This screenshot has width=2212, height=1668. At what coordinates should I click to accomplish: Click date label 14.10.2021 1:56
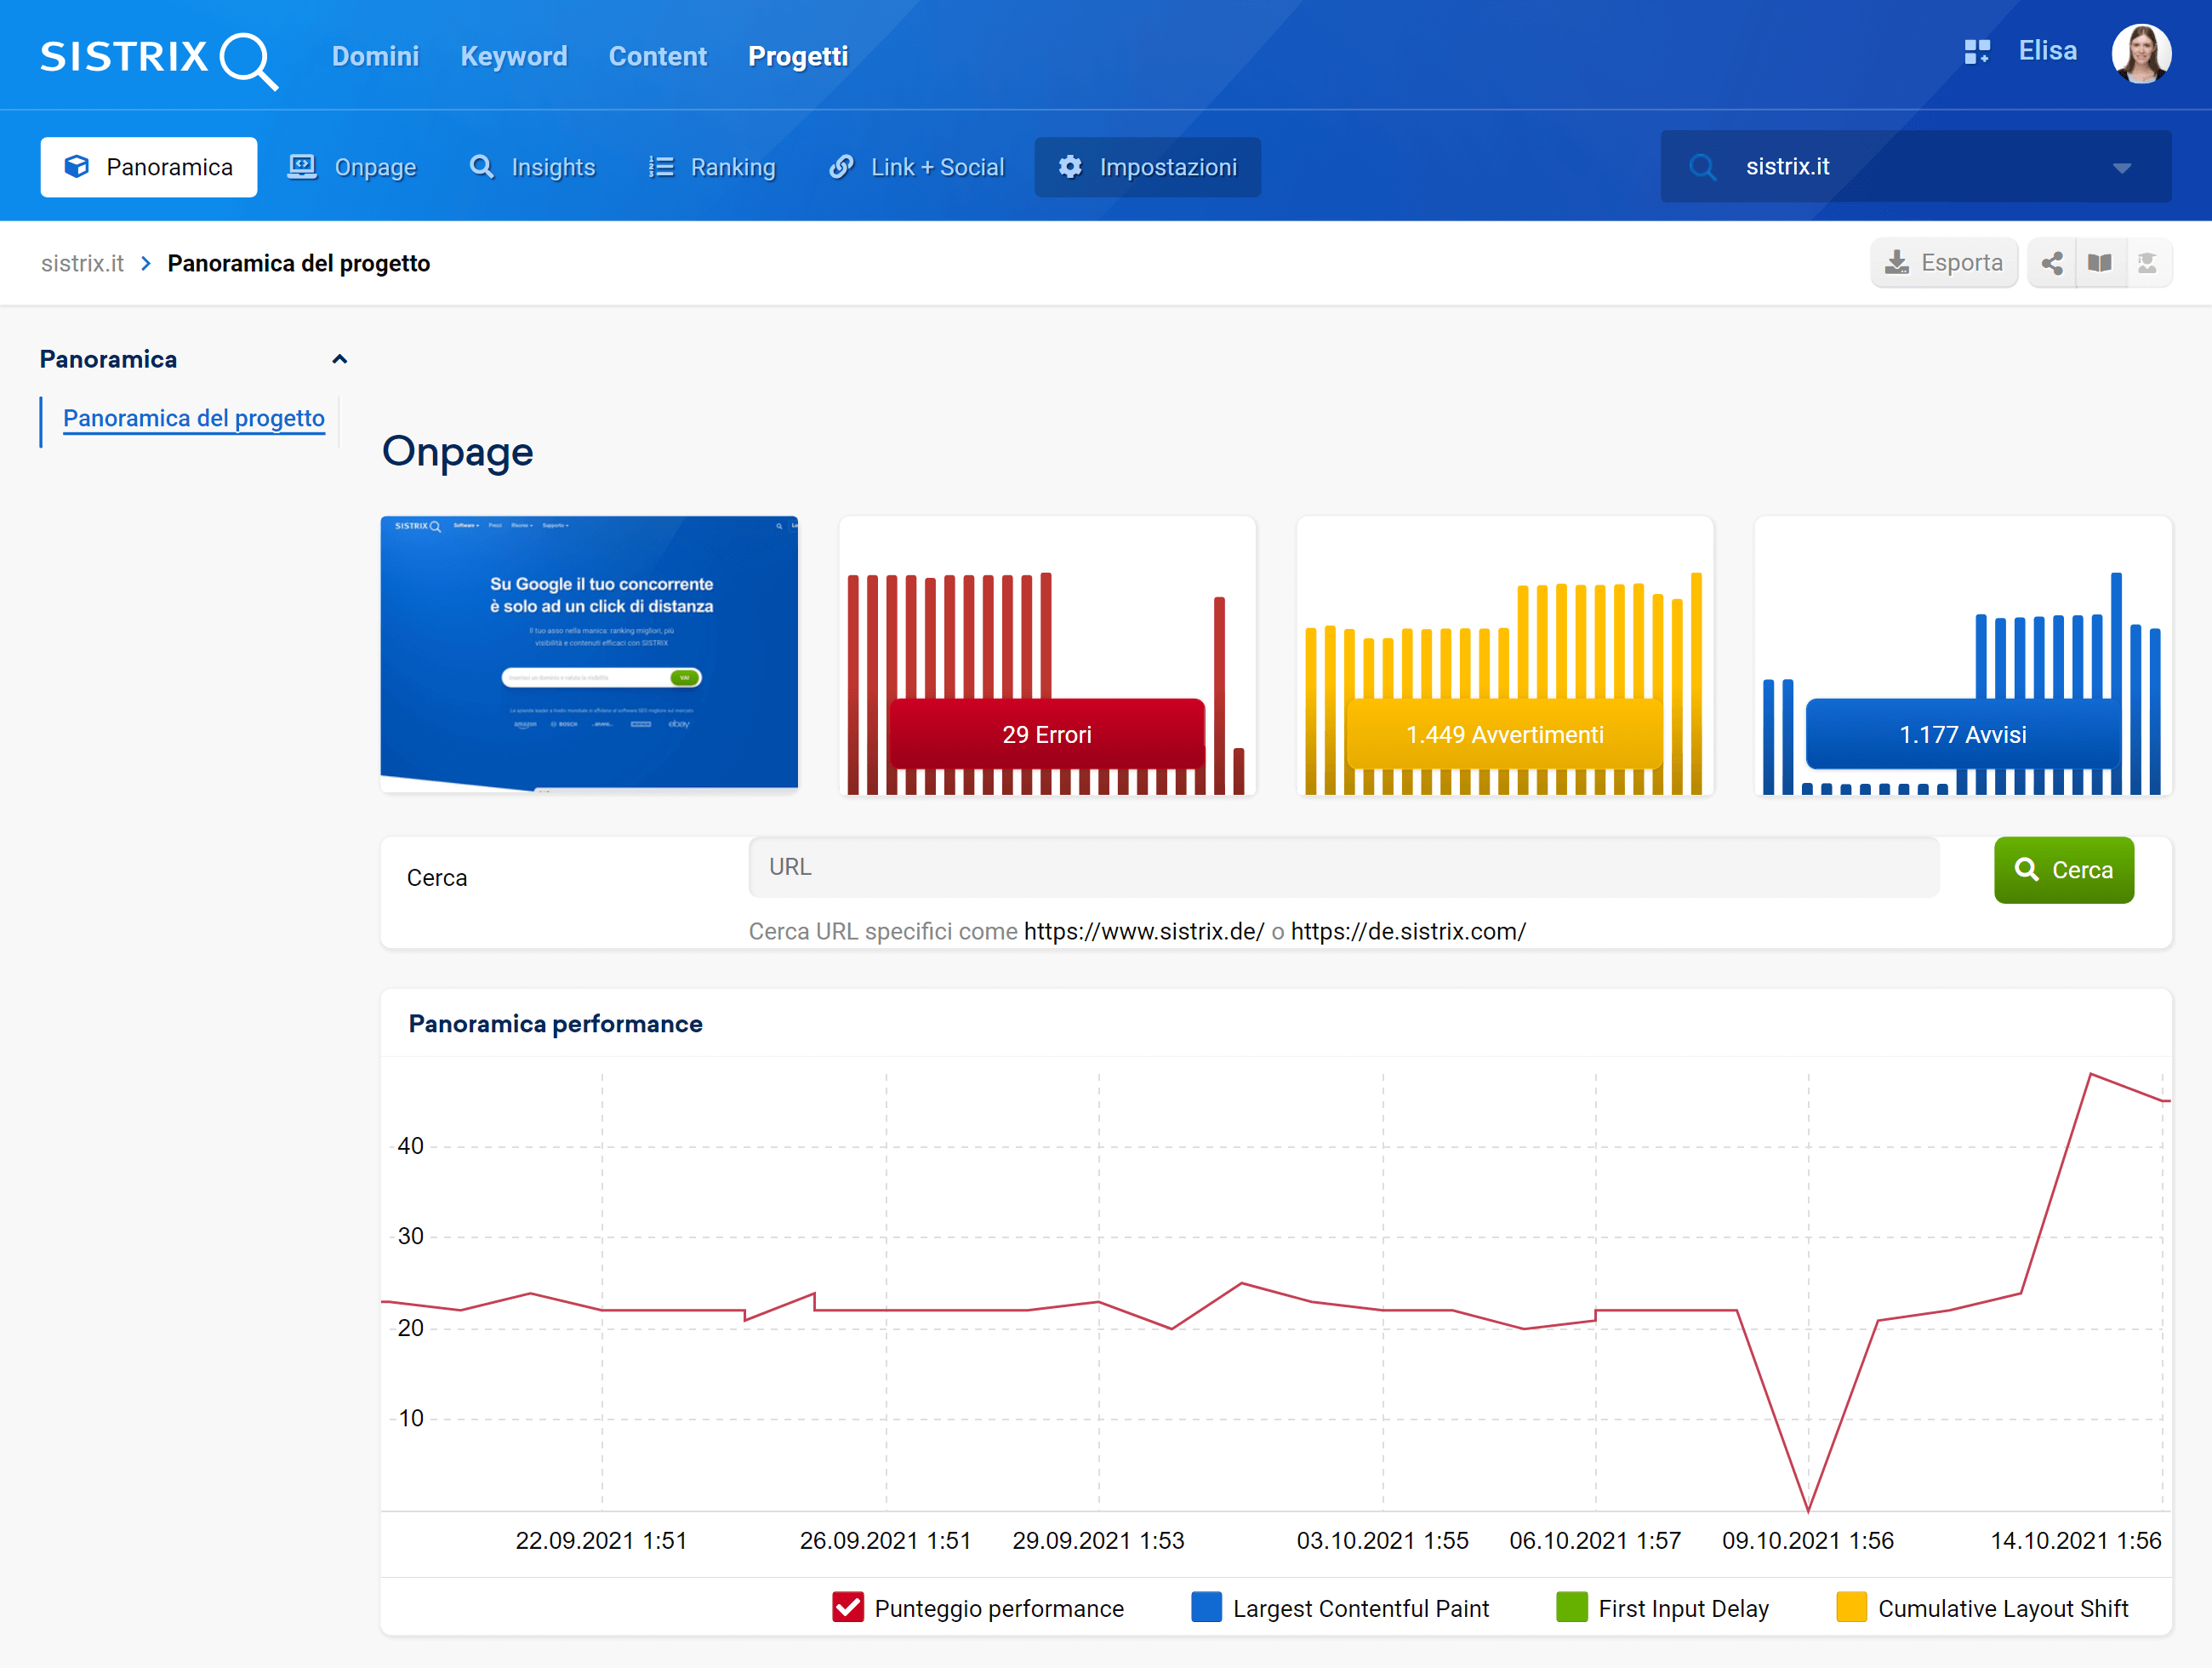tap(2076, 1540)
